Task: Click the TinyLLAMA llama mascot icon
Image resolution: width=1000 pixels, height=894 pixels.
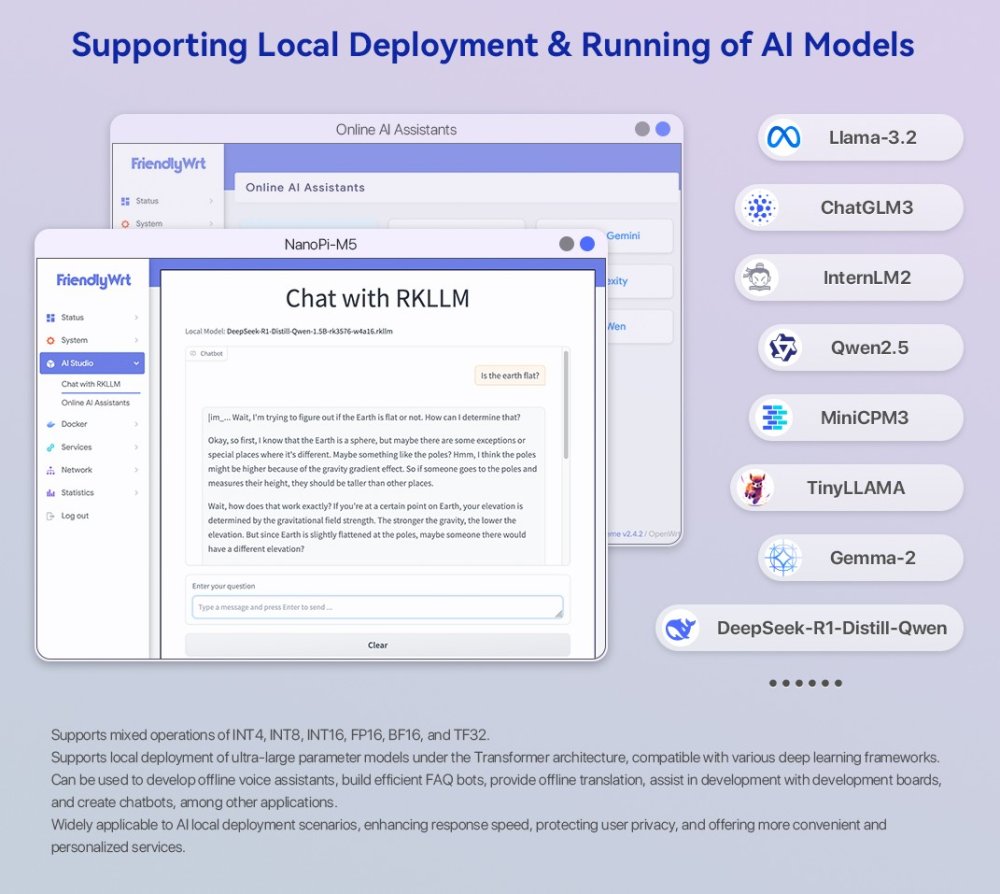Action: (x=754, y=488)
